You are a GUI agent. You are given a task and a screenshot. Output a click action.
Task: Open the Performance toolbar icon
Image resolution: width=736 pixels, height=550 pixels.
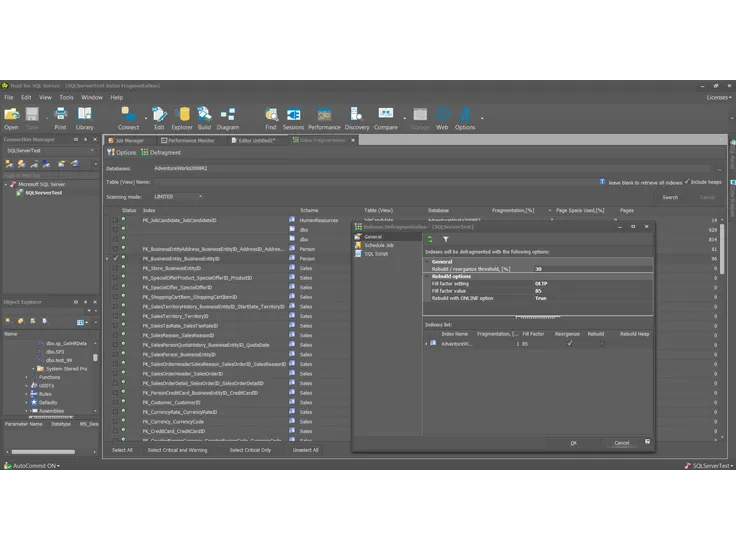(x=324, y=114)
